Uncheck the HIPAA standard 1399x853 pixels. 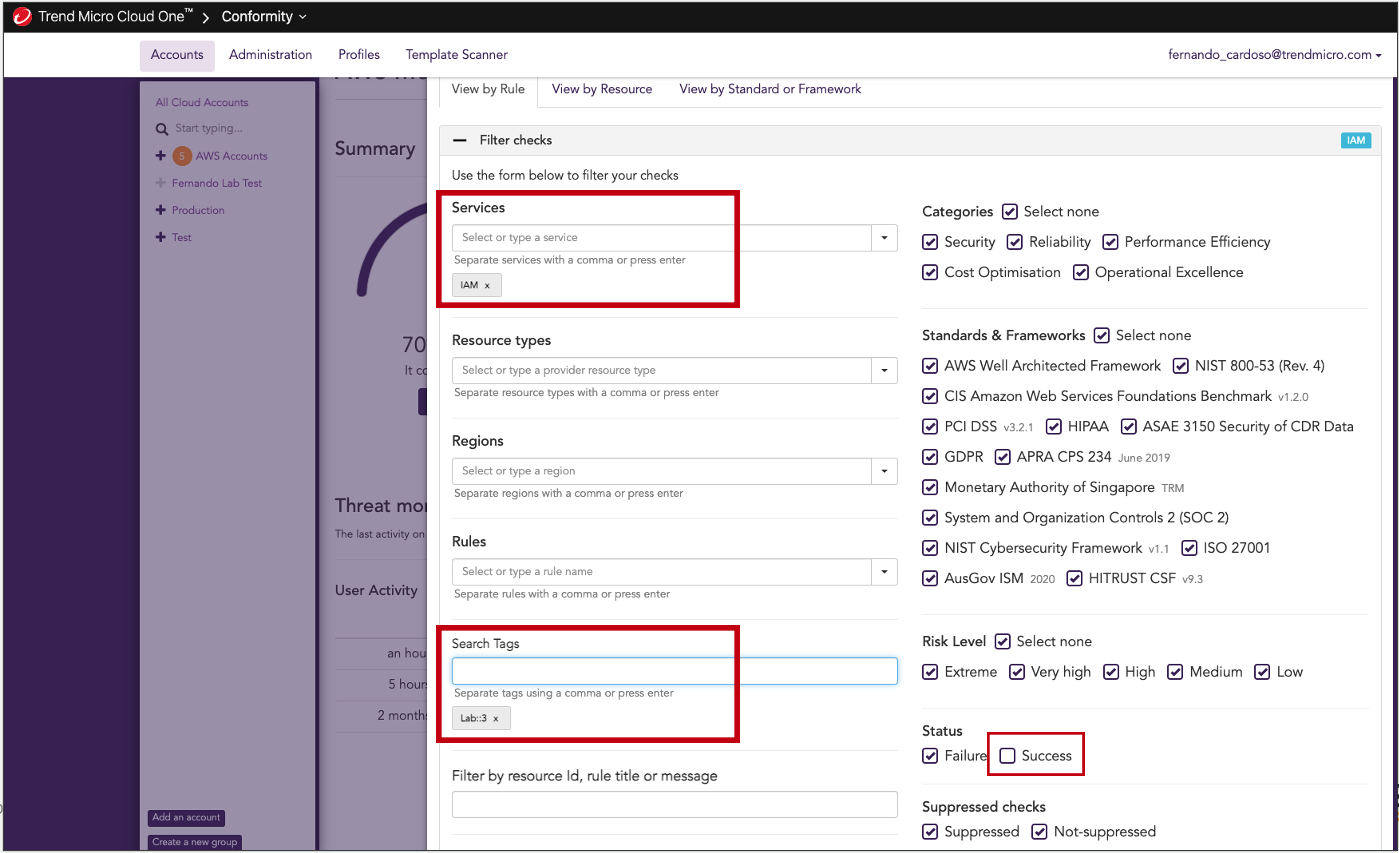pos(1054,427)
